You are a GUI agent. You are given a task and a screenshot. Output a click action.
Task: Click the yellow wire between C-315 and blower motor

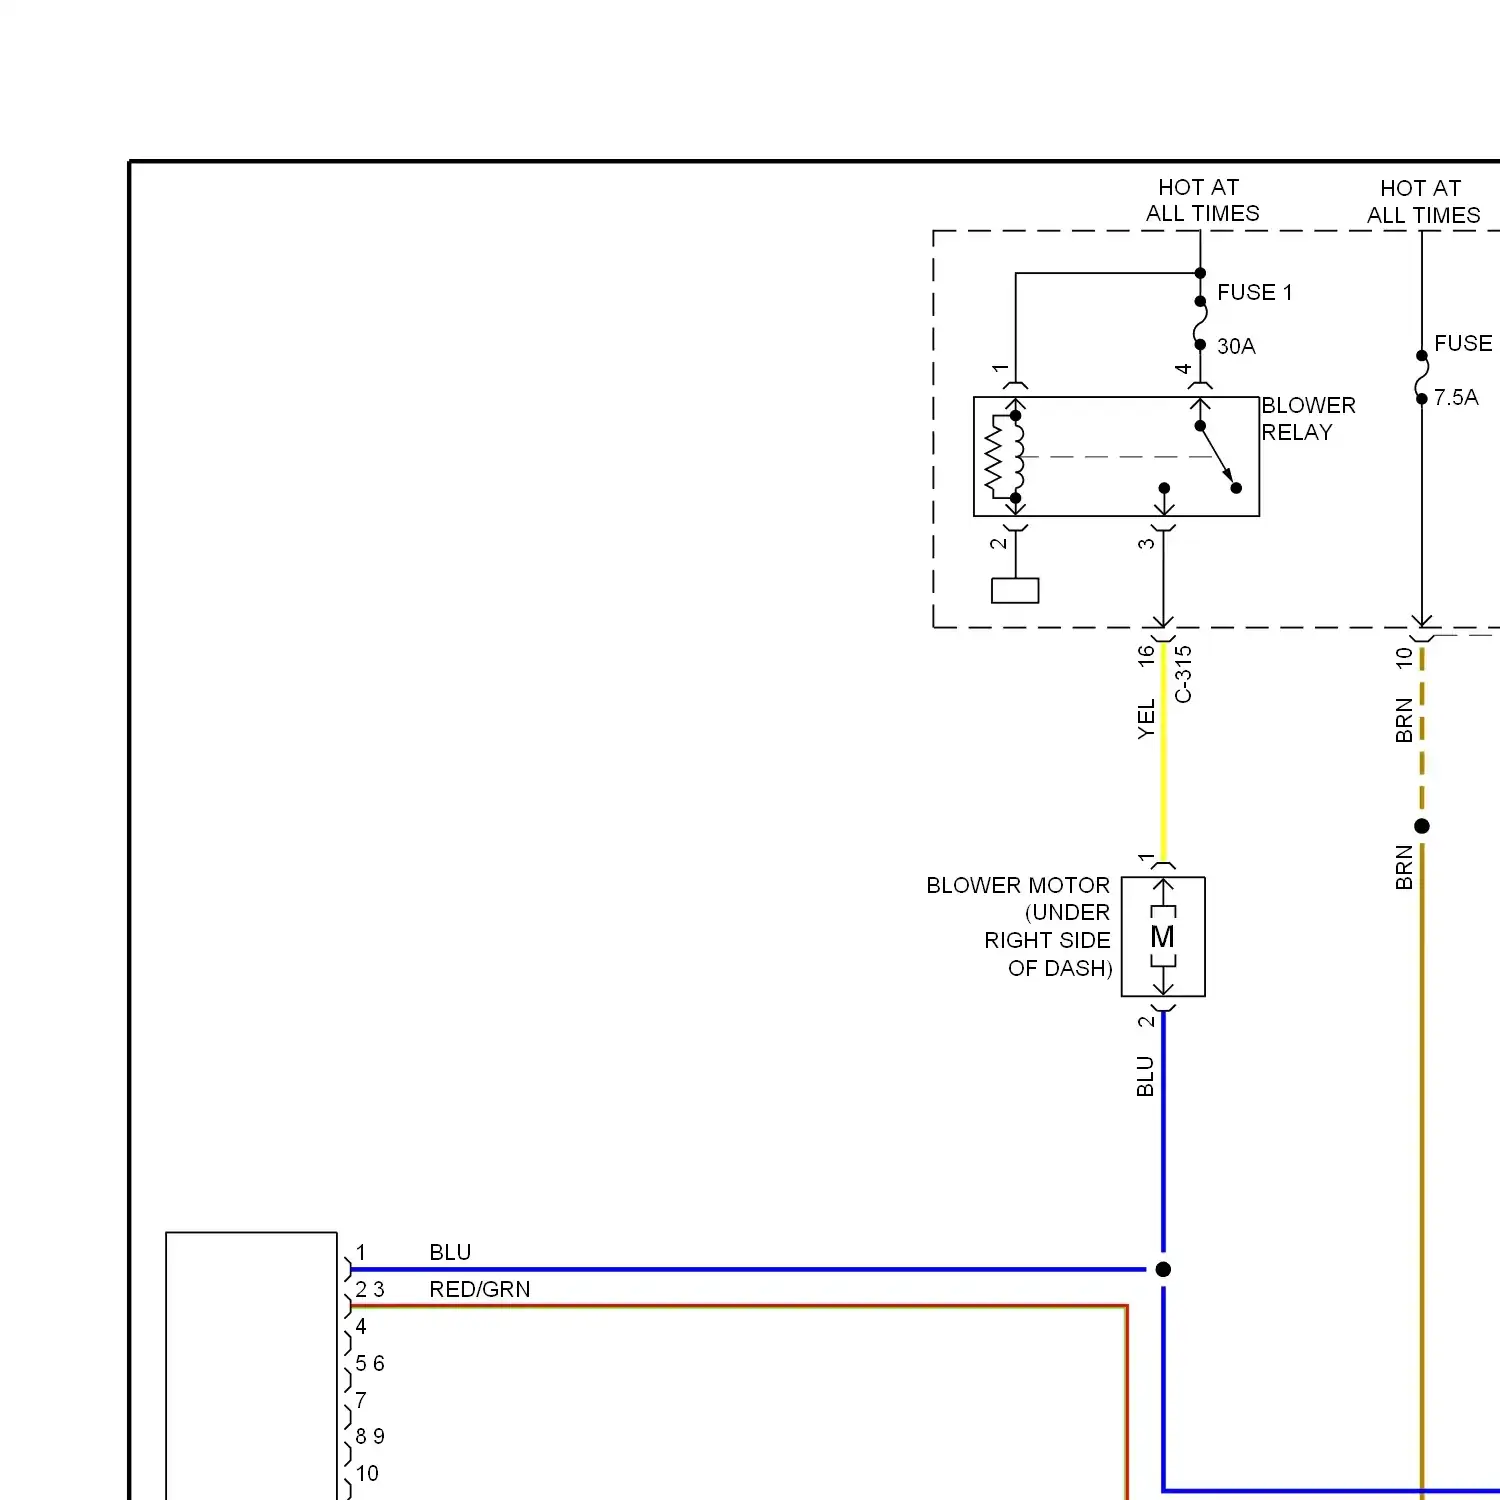click(1163, 750)
